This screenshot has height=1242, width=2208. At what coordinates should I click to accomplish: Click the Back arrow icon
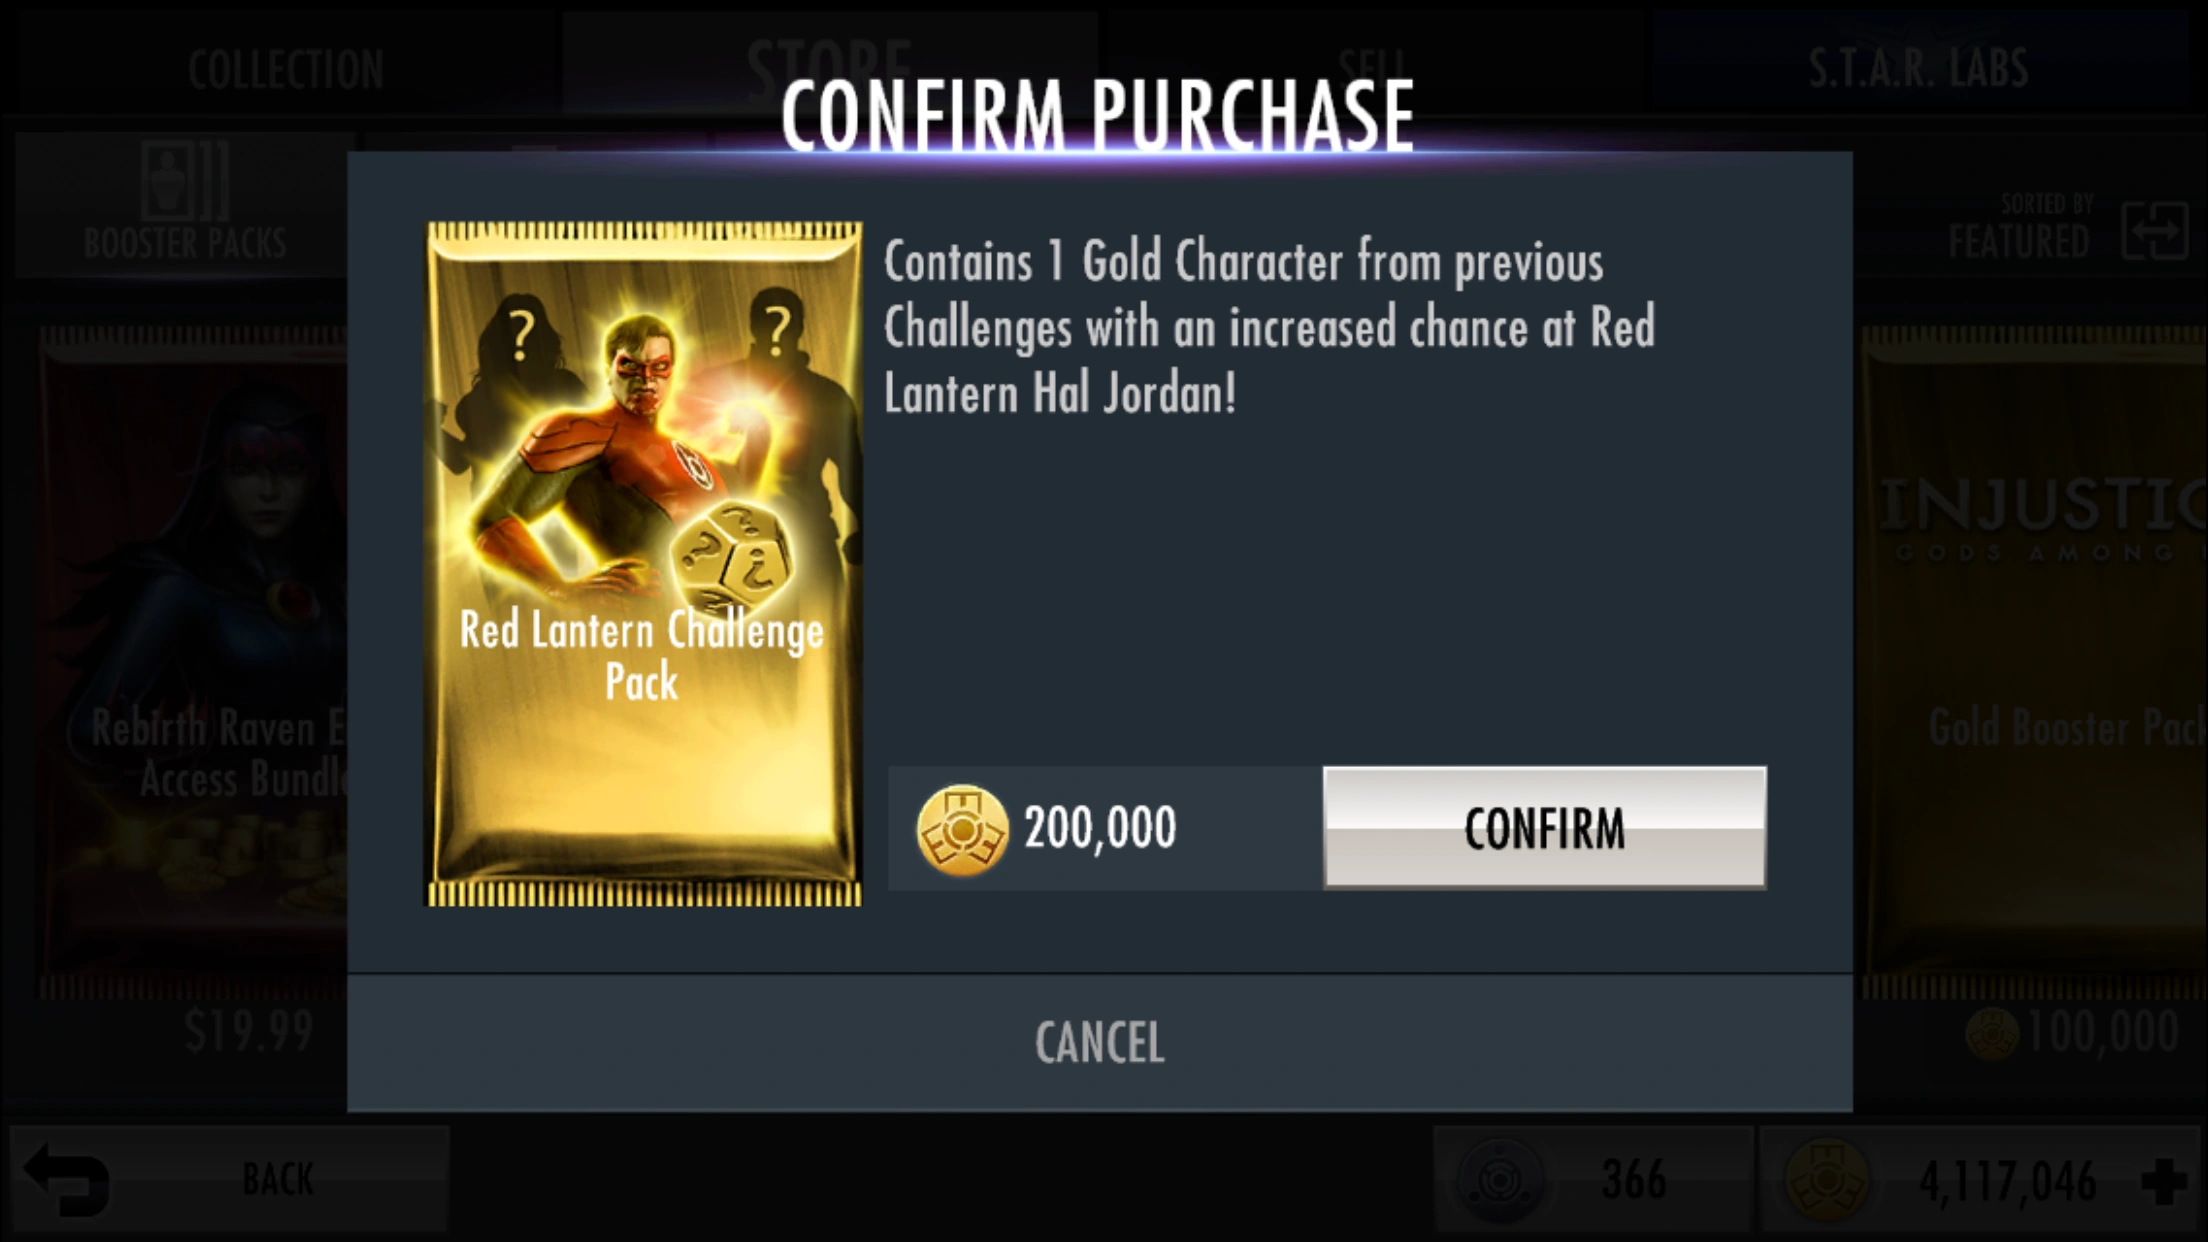click(x=66, y=1178)
